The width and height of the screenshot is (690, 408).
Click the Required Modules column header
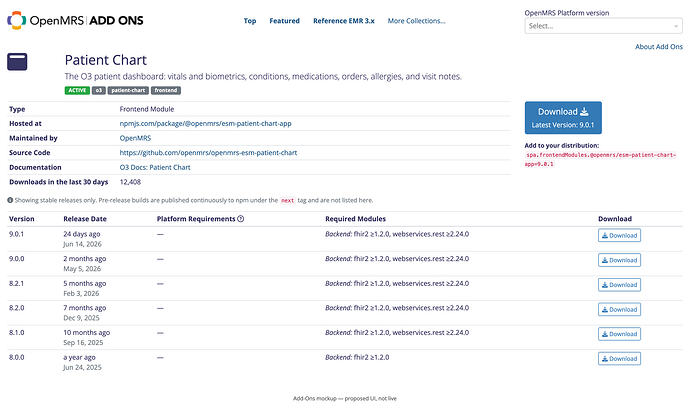(x=356, y=219)
